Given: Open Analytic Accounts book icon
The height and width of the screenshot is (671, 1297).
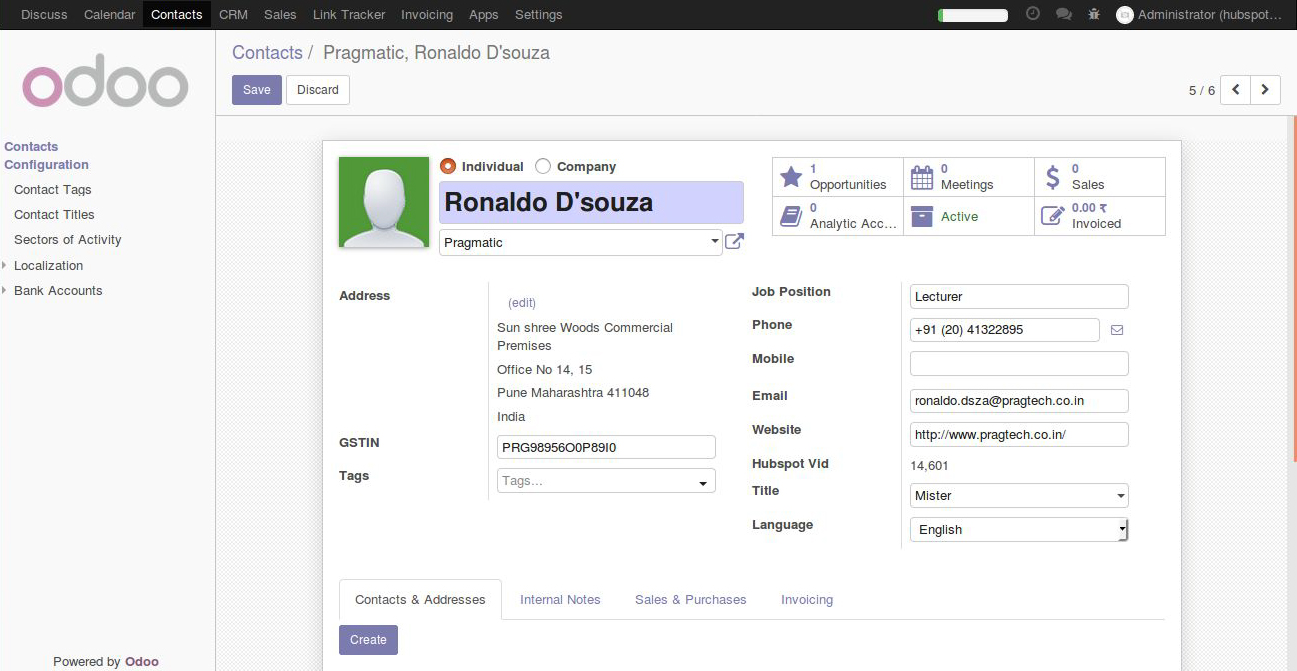Looking at the screenshot, I should [x=791, y=216].
